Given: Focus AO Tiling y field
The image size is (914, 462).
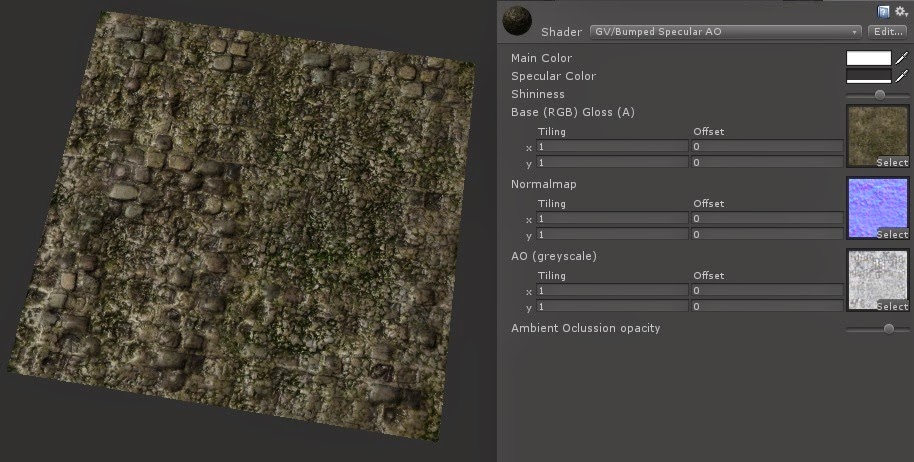Looking at the screenshot, I should 612,306.
